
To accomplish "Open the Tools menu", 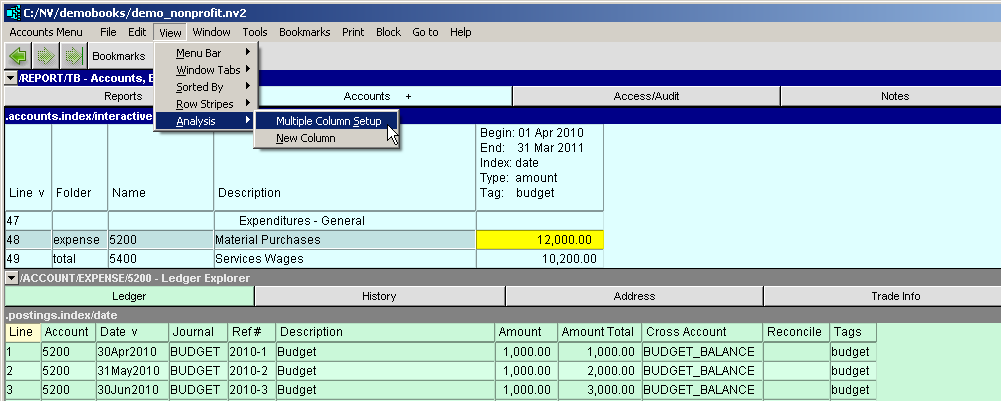I will tap(255, 32).
